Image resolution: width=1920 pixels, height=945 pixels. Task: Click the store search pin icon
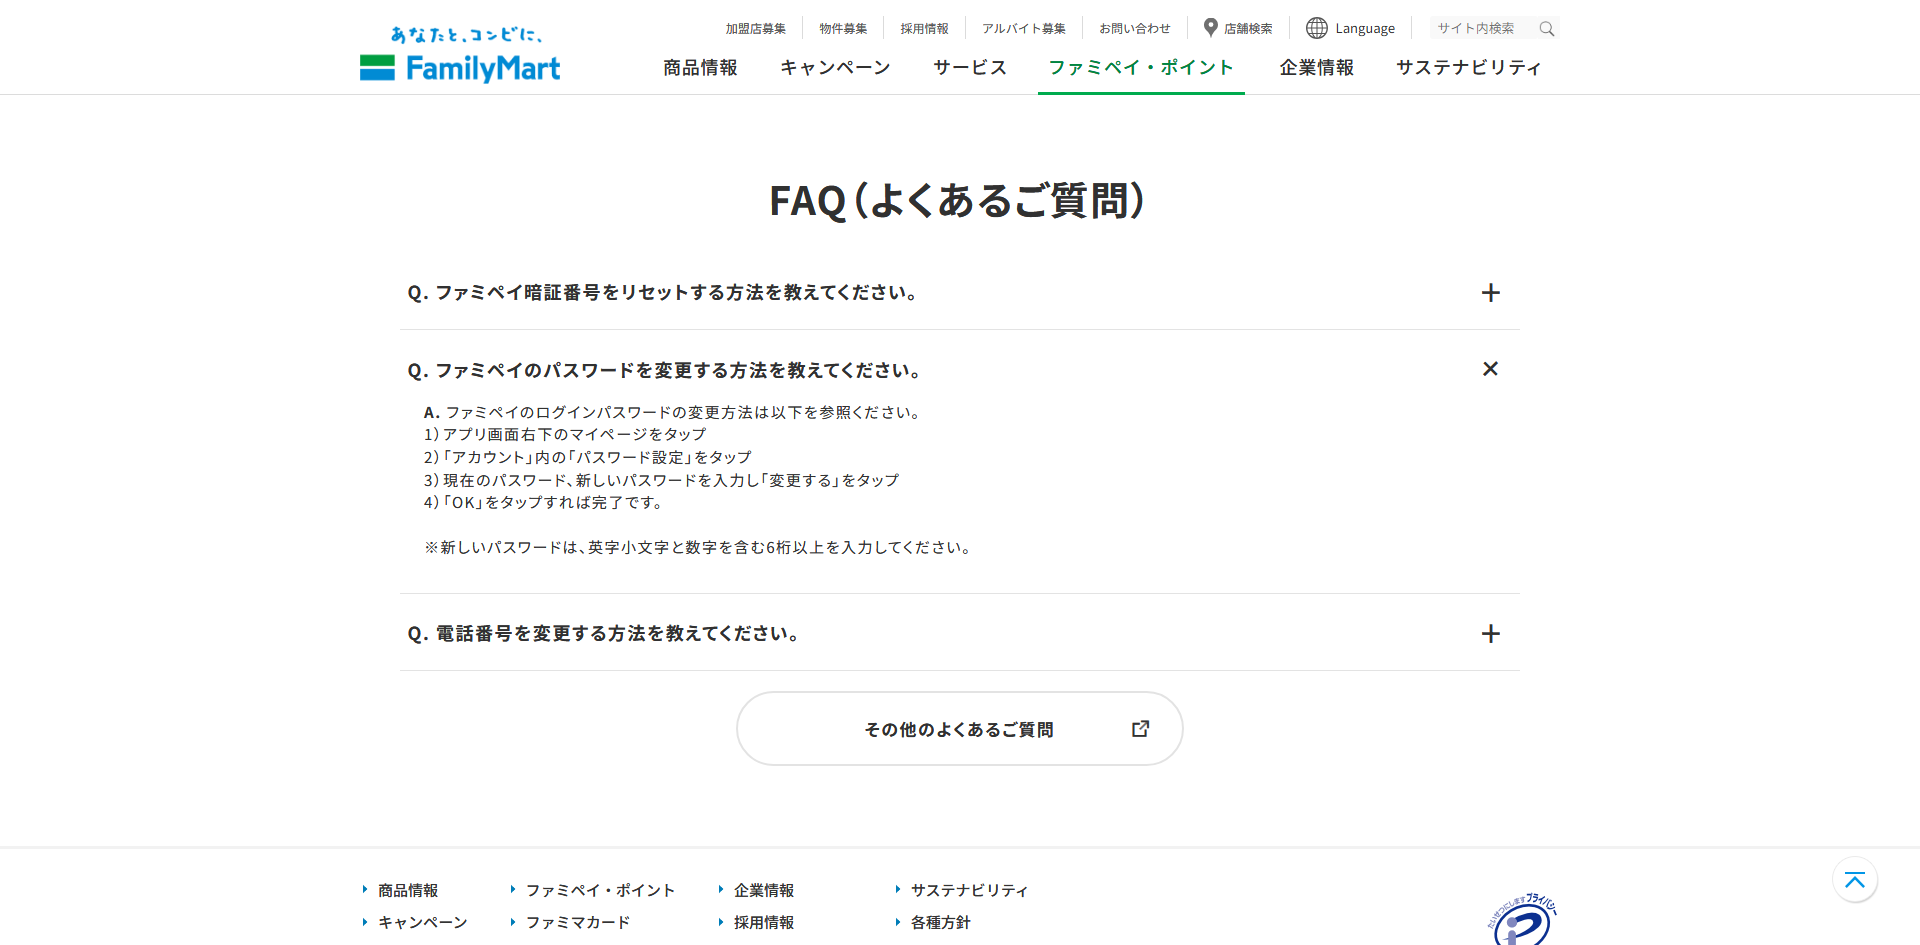(1210, 28)
